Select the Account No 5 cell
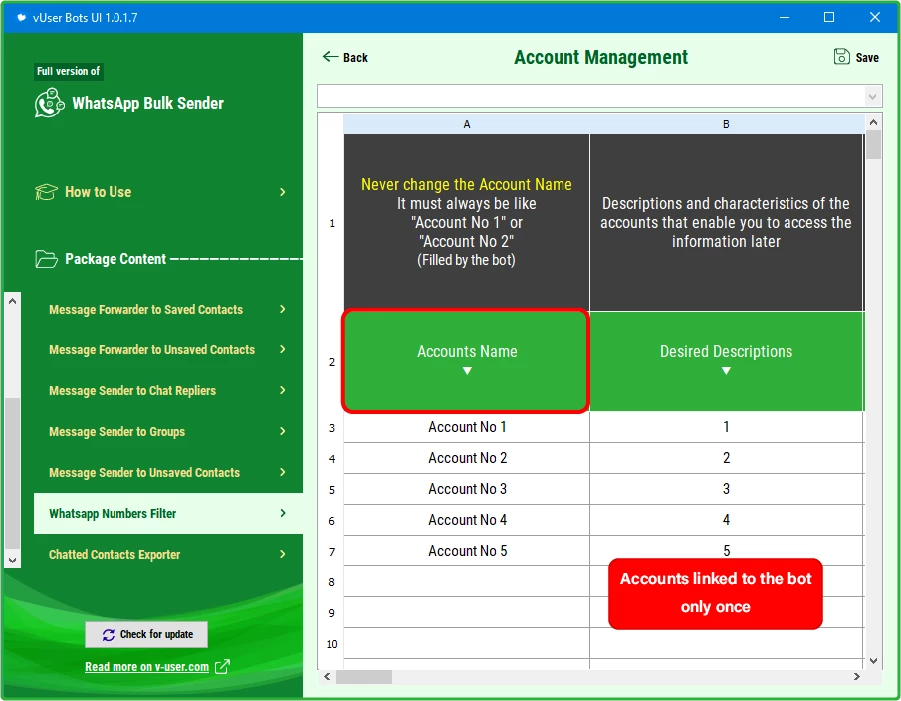Image resolution: width=901 pixels, height=701 pixels. click(467, 550)
